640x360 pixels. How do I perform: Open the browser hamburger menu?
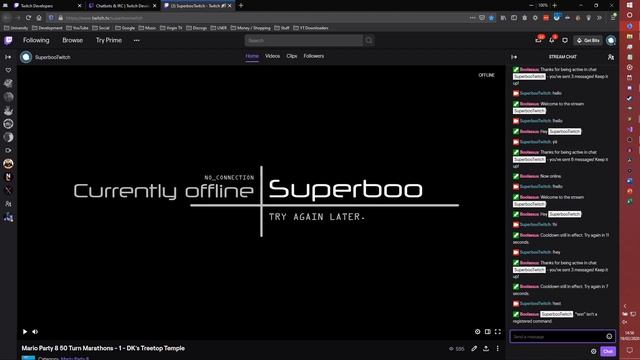pos(613,18)
